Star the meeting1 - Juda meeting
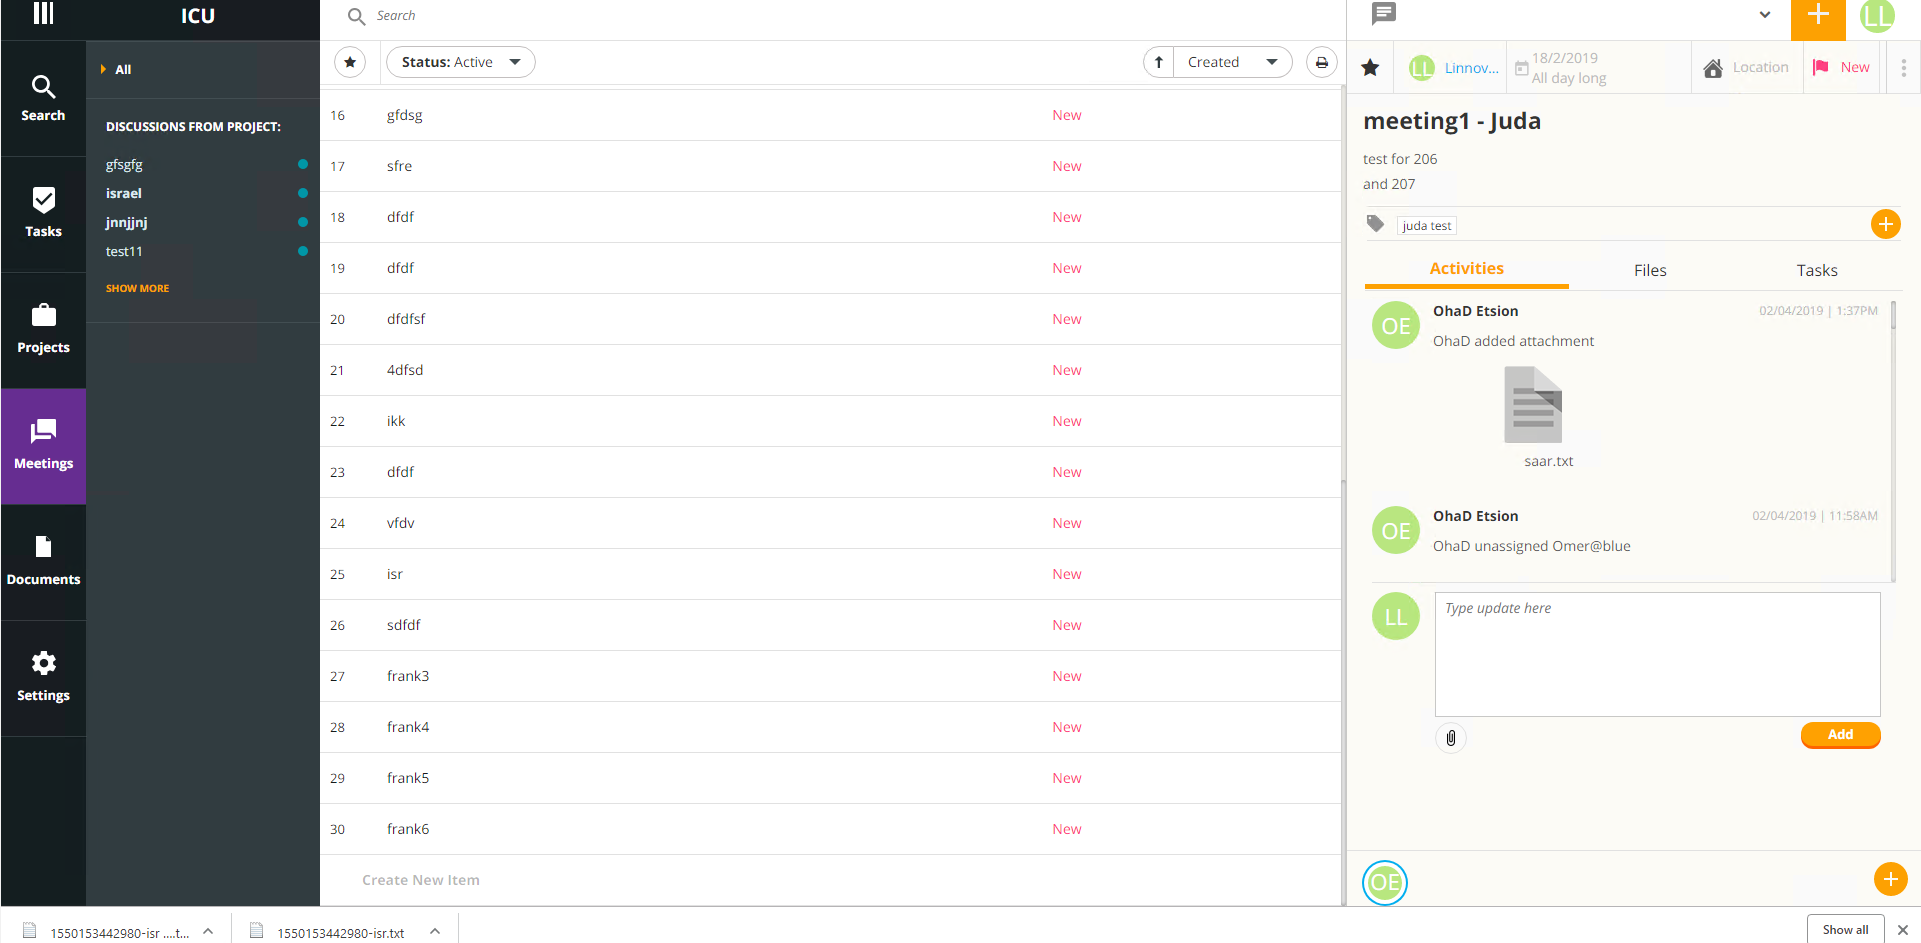 (x=1370, y=67)
